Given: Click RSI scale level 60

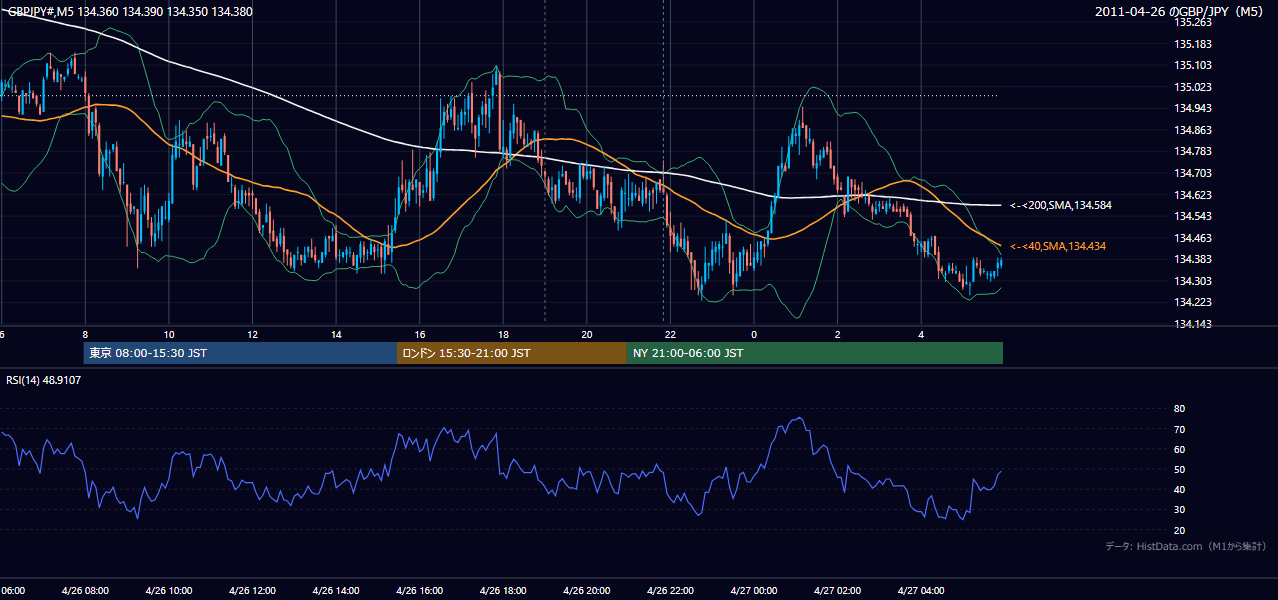Looking at the screenshot, I should coord(1179,449).
